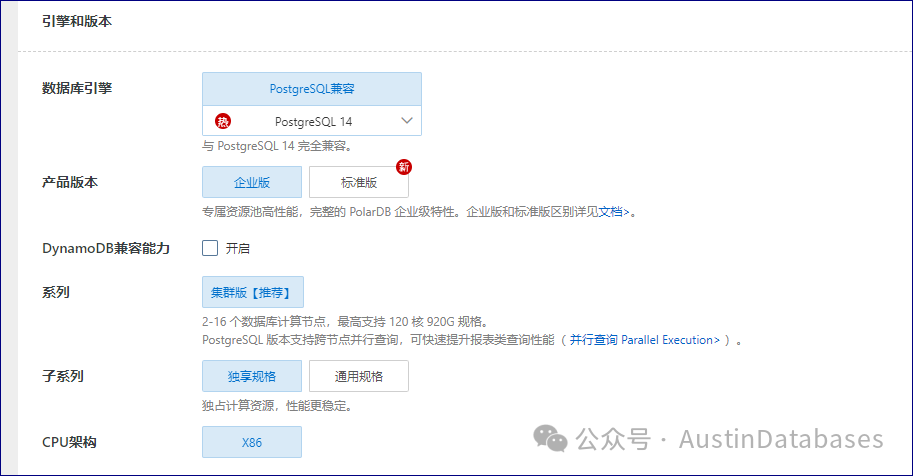The height and width of the screenshot is (476, 913).
Task: Click the 子系列 label
Action: point(63,376)
